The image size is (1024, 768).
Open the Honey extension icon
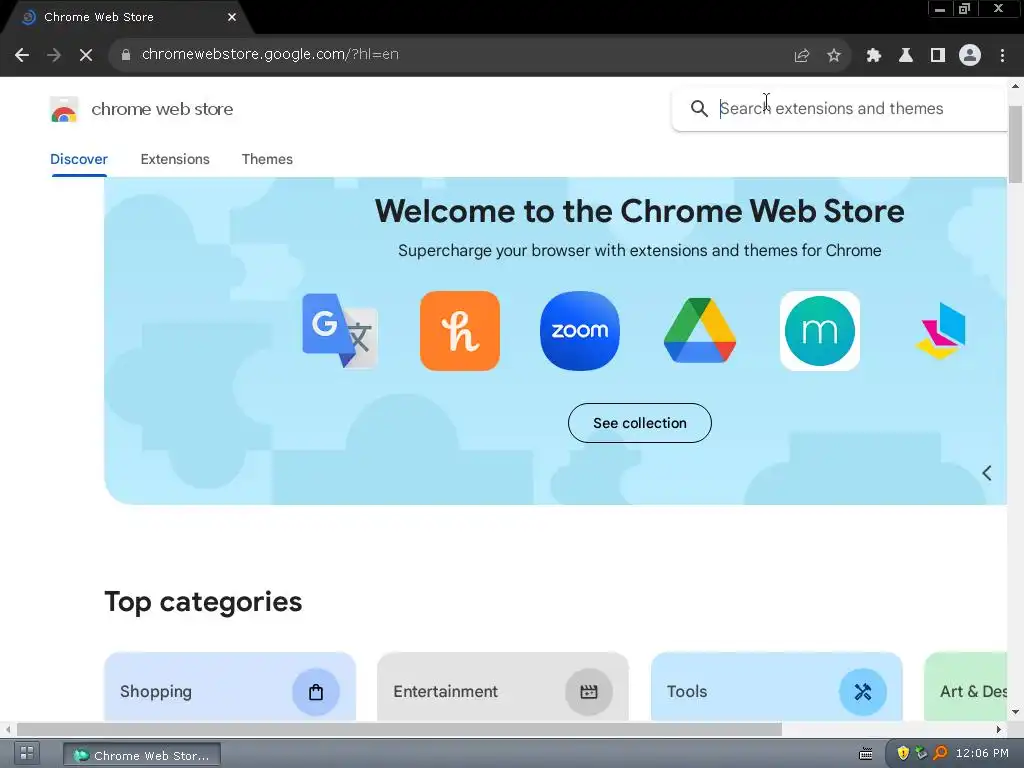[460, 330]
